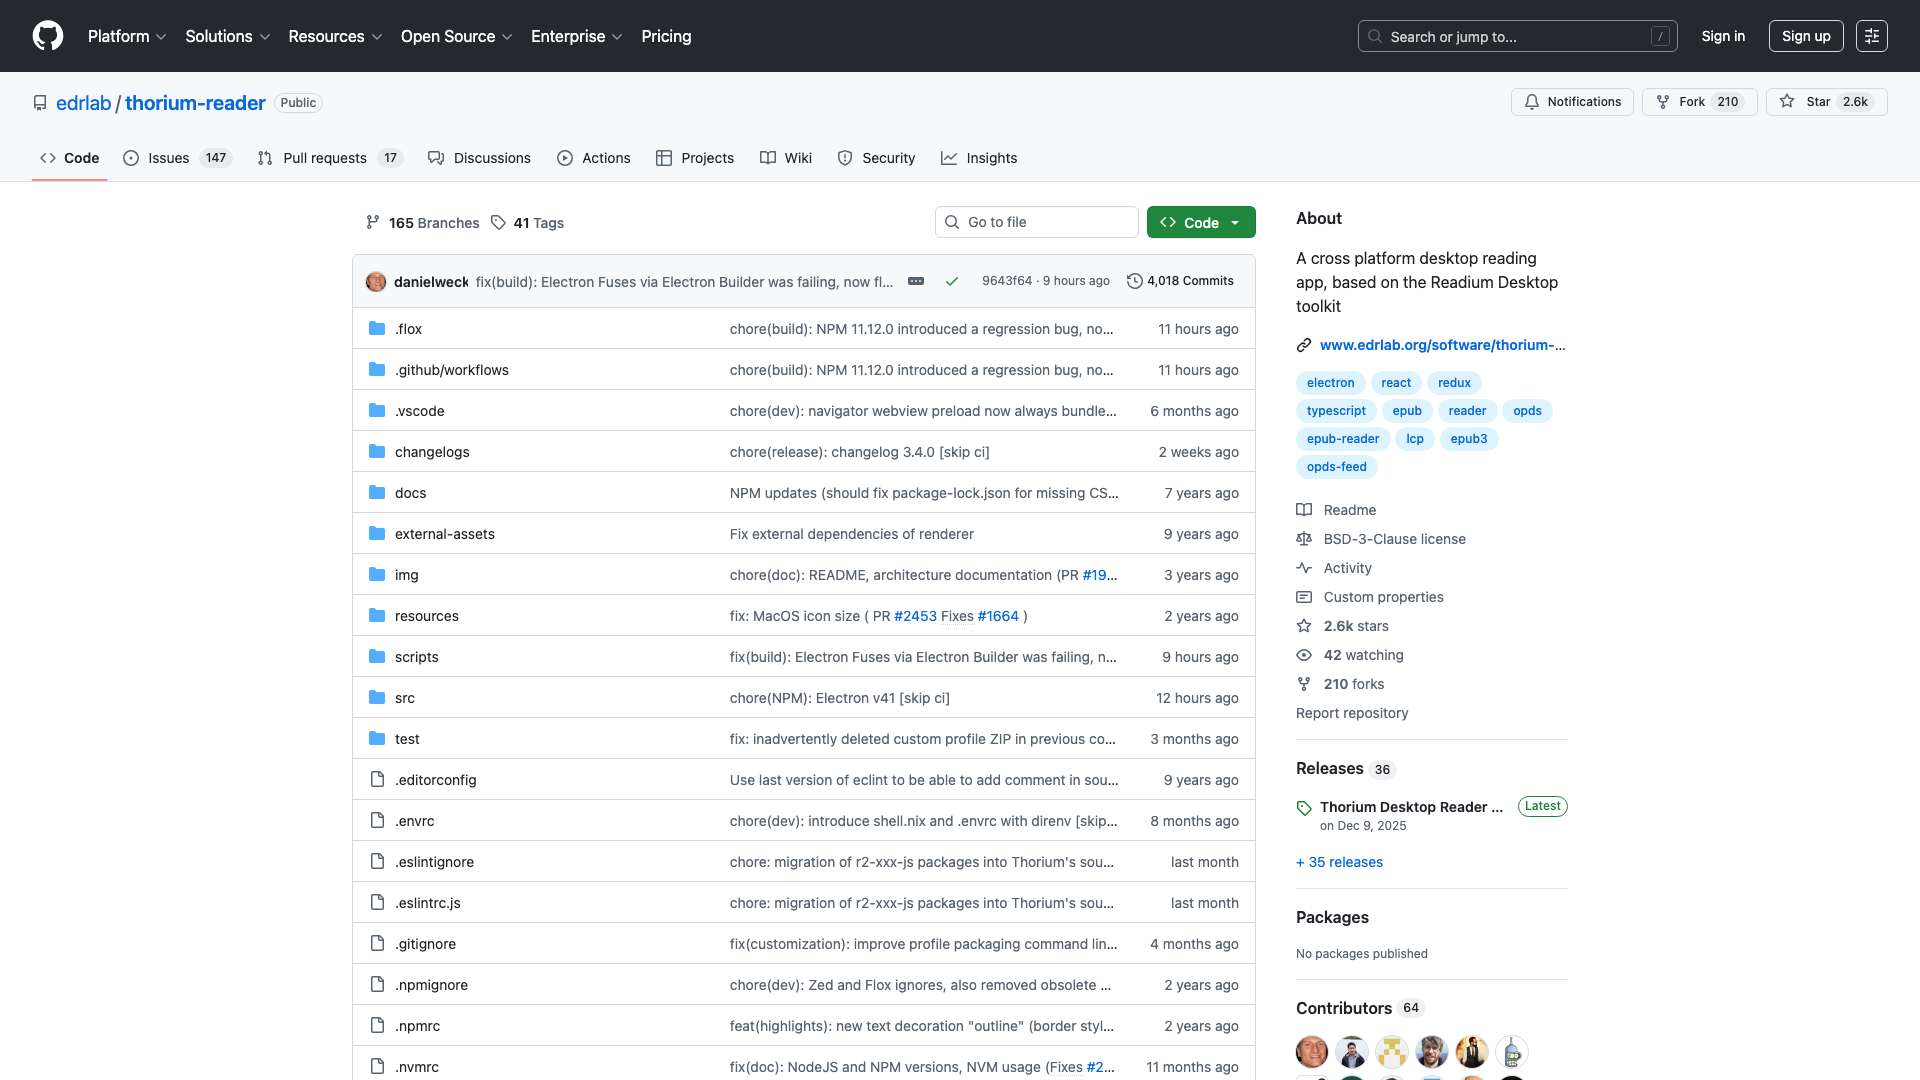This screenshot has width=1920, height=1080.
Task: Click the .editorconfig file icon
Action: click(x=377, y=780)
